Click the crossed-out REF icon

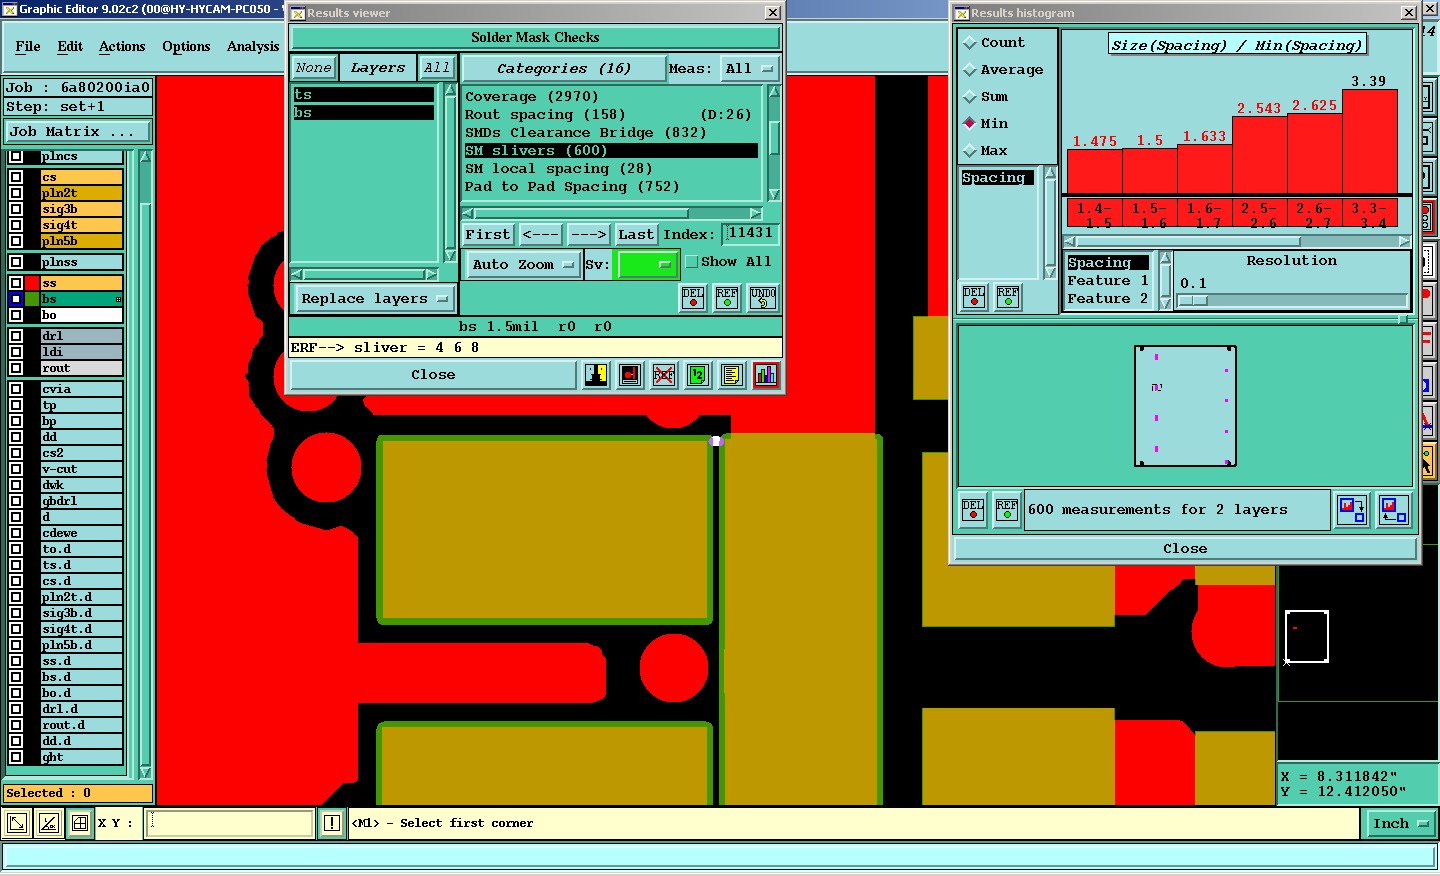(664, 375)
